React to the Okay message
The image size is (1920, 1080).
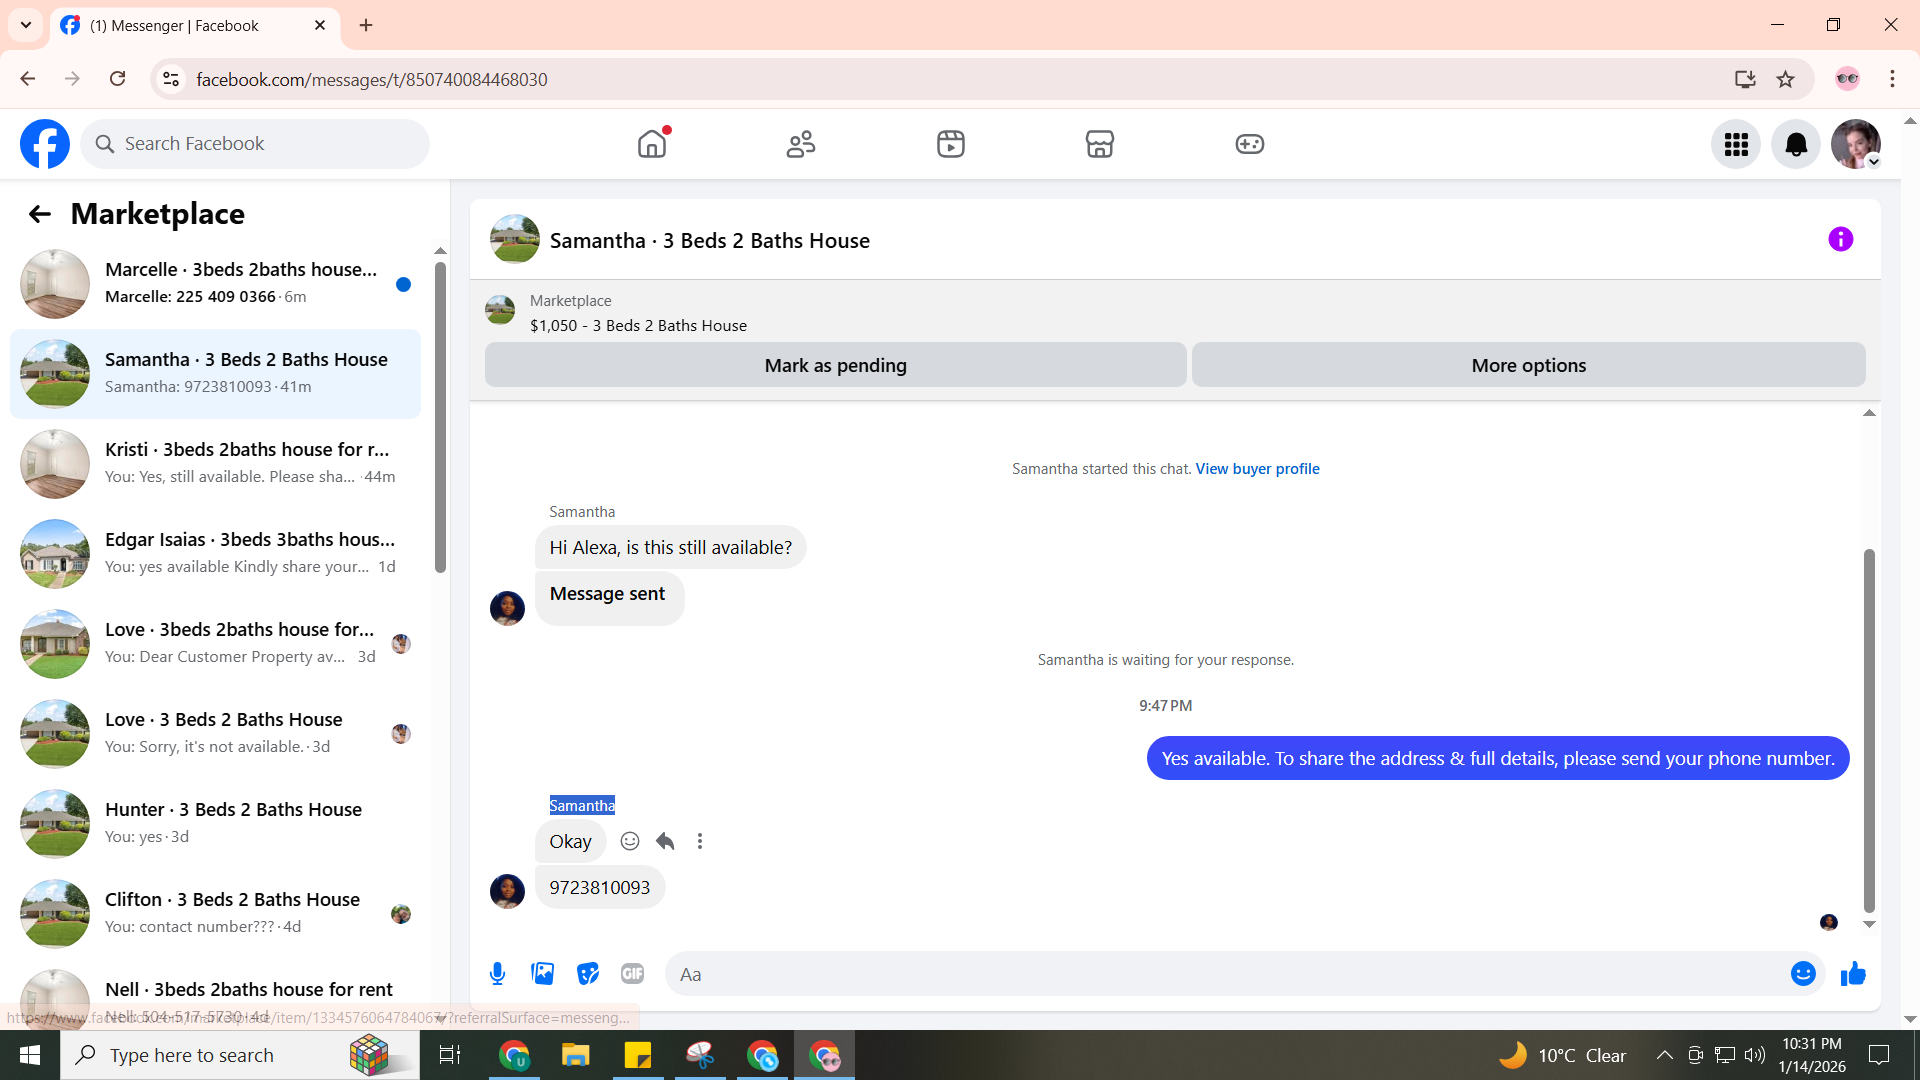coord(630,841)
